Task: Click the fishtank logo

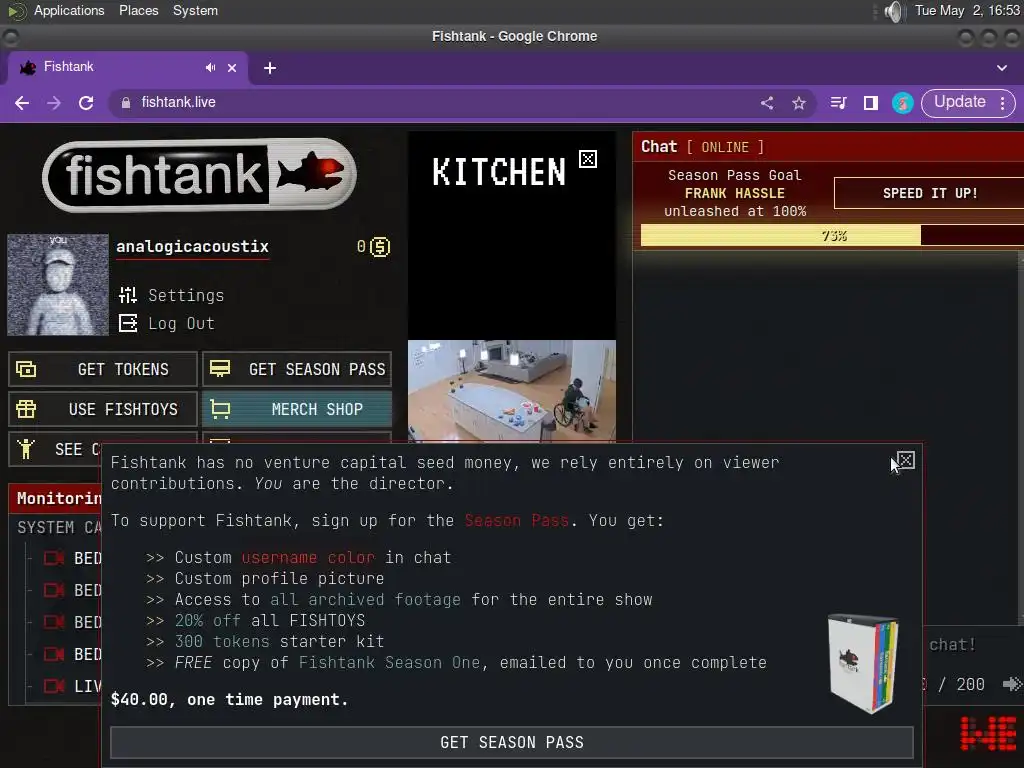Action: coord(199,174)
